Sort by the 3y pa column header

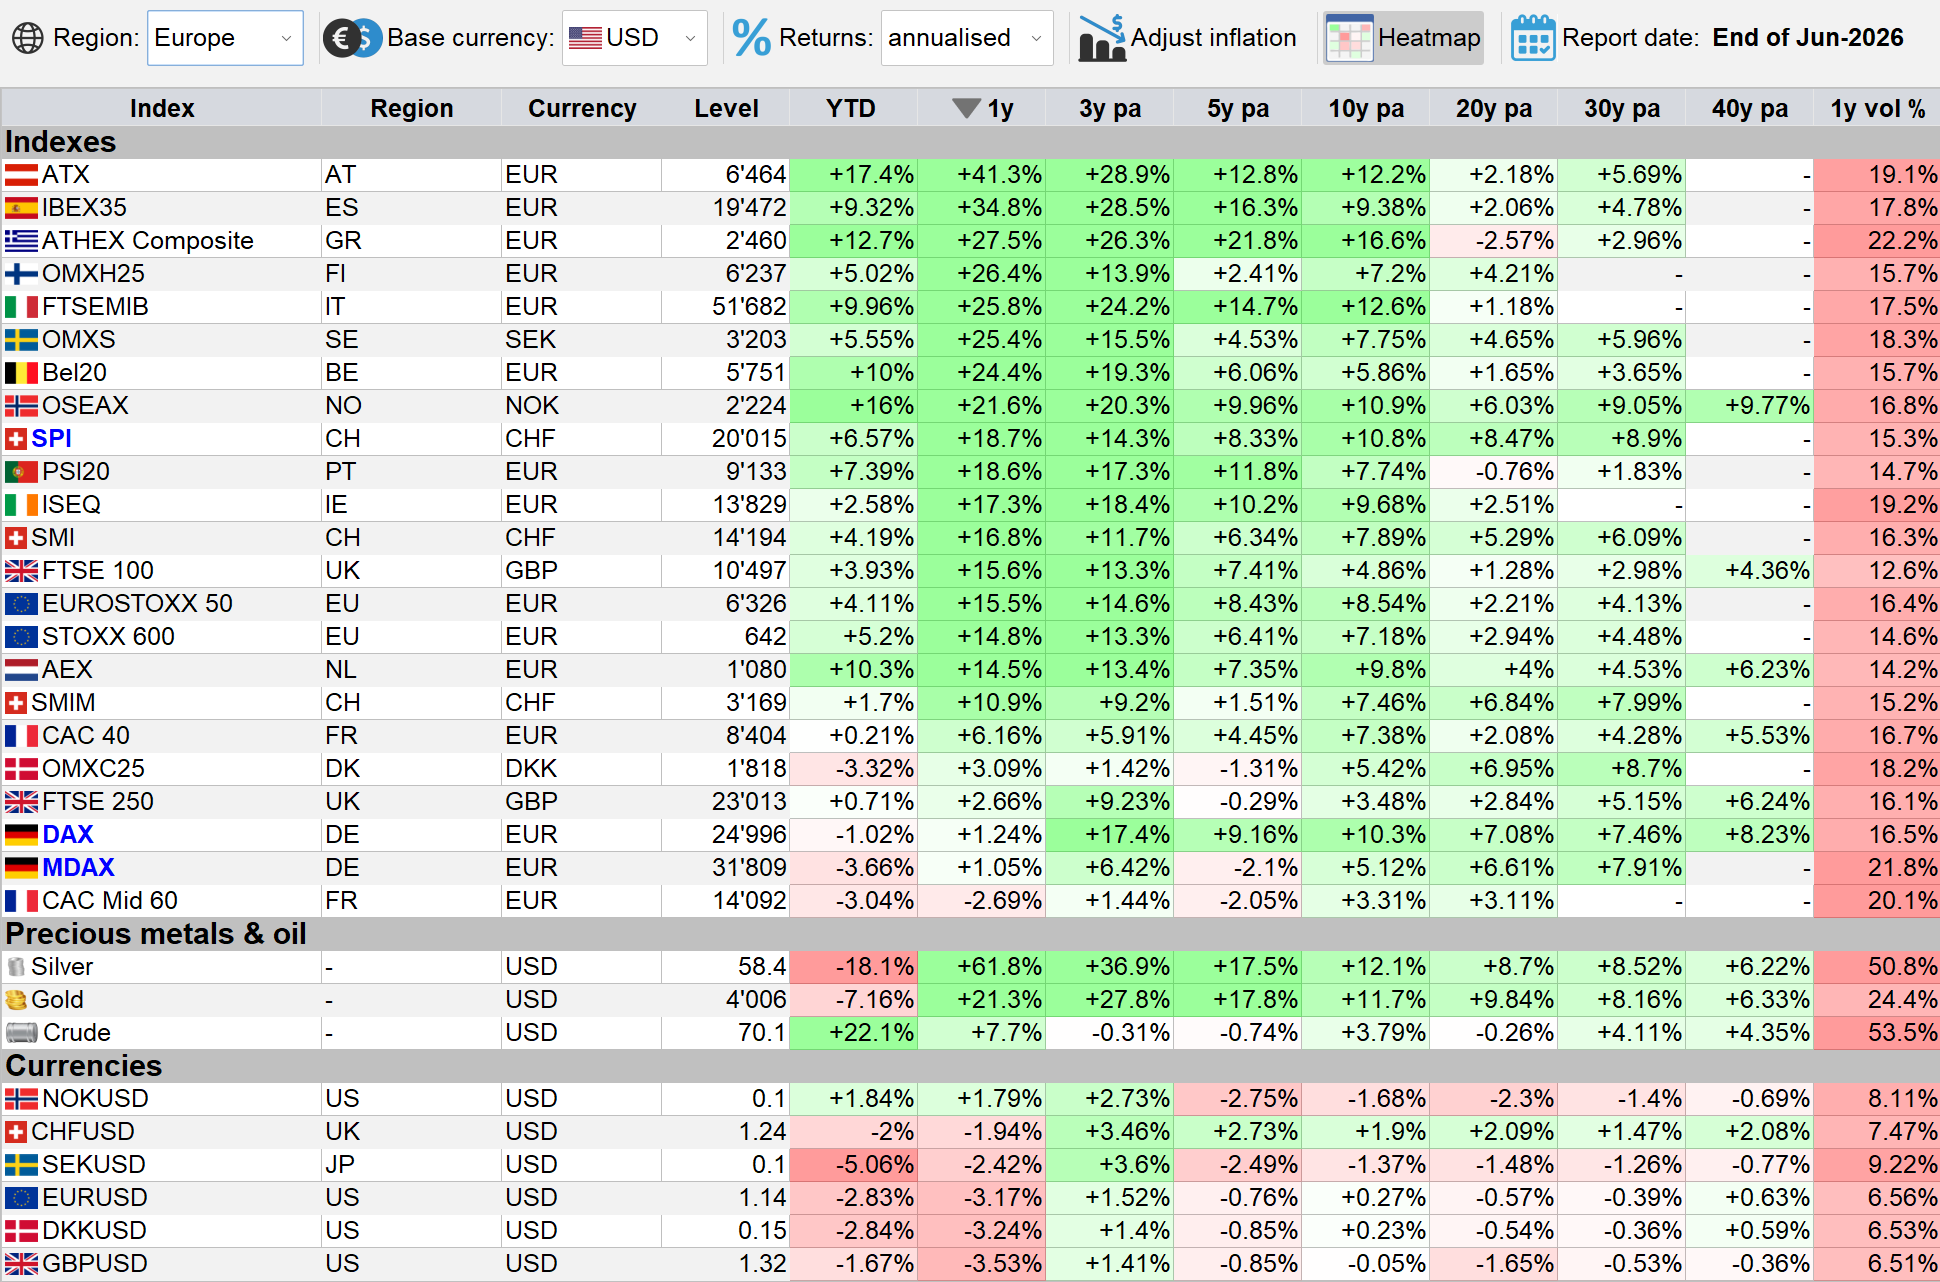point(1110,108)
